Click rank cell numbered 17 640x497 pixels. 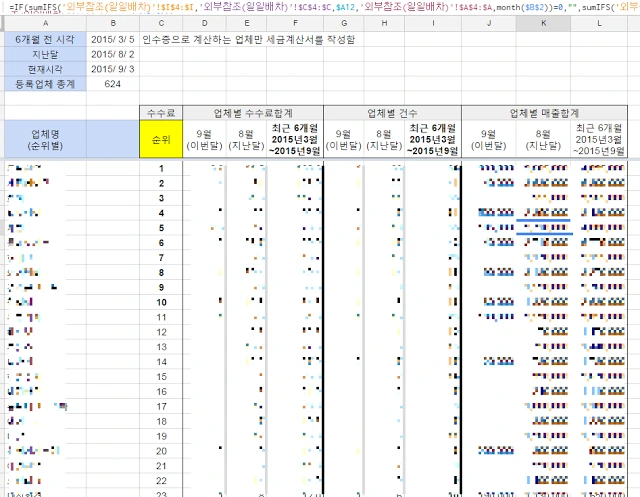(161, 406)
